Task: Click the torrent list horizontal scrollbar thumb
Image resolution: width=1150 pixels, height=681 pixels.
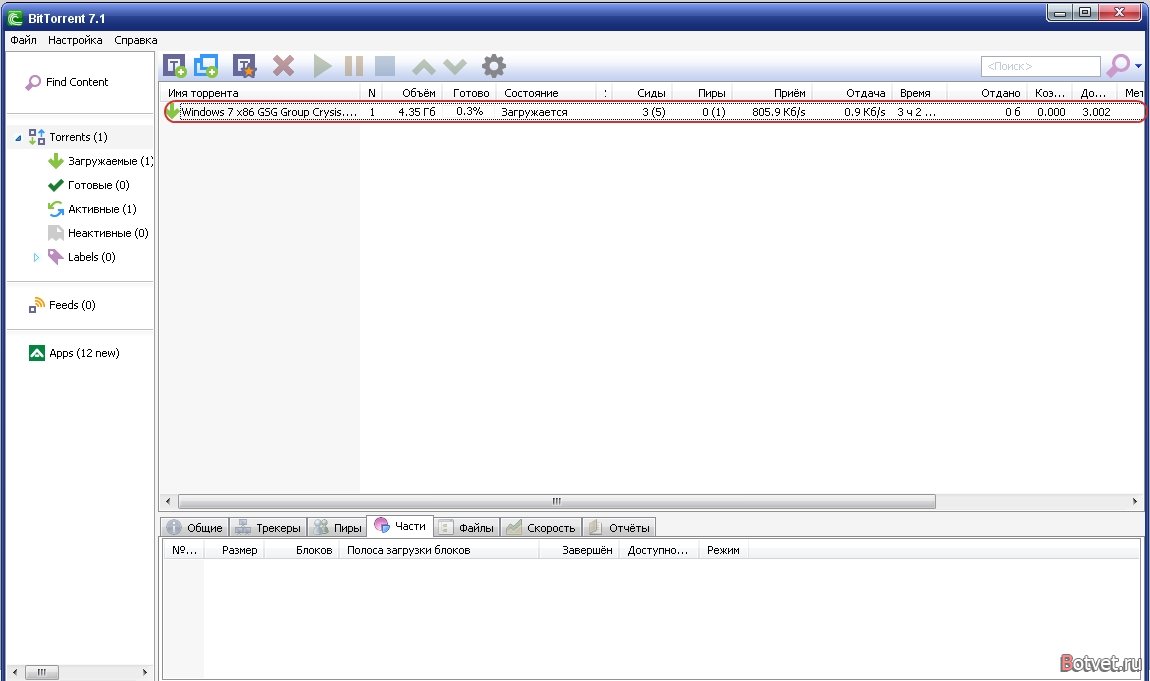Action: pos(557,501)
